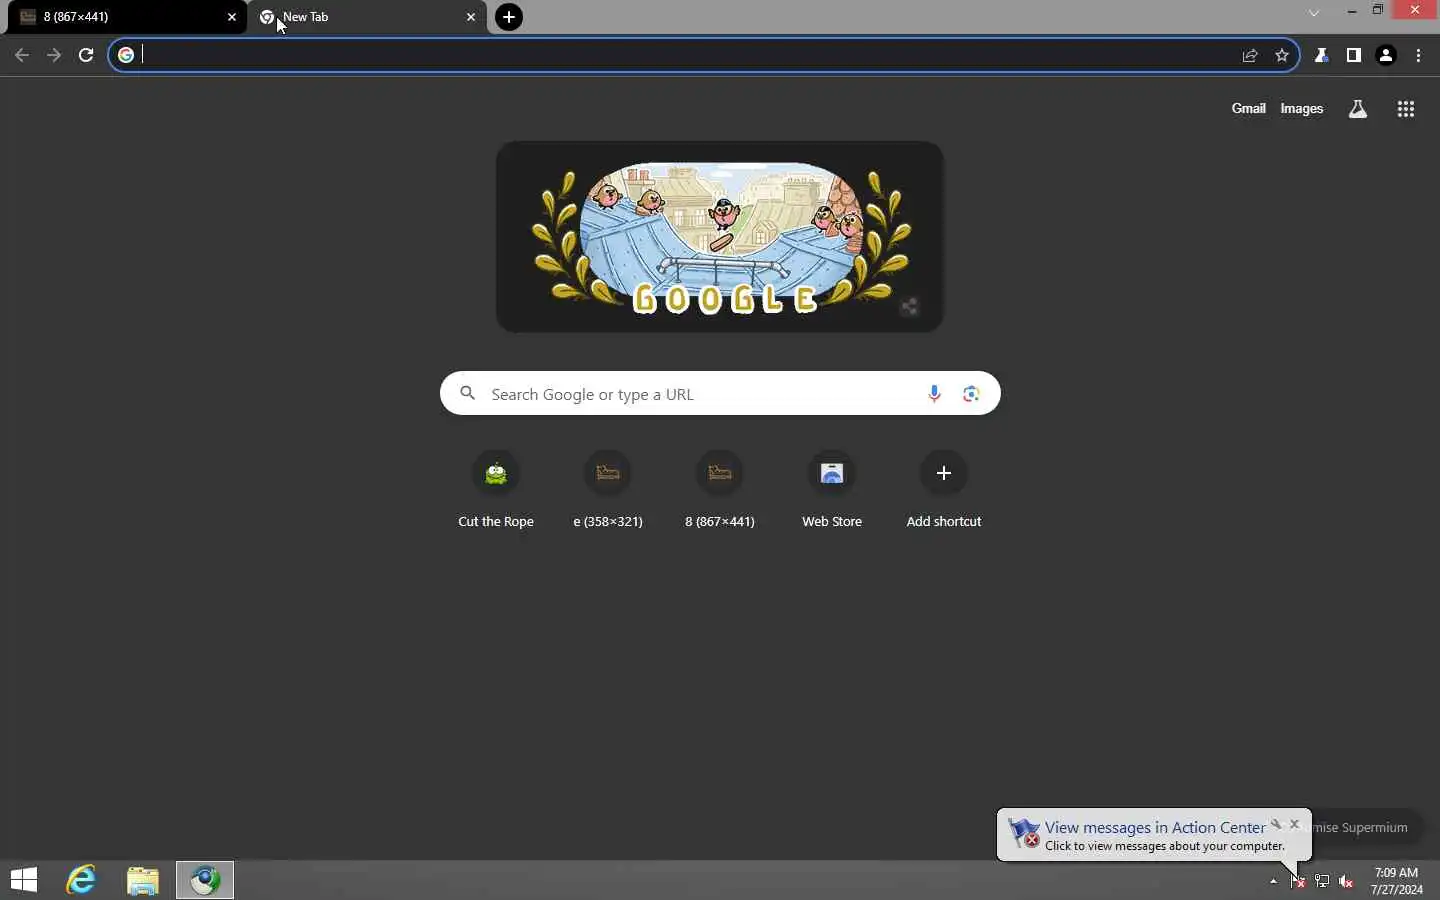Click the Add shortcut button
This screenshot has height=900, width=1440.
click(x=944, y=490)
